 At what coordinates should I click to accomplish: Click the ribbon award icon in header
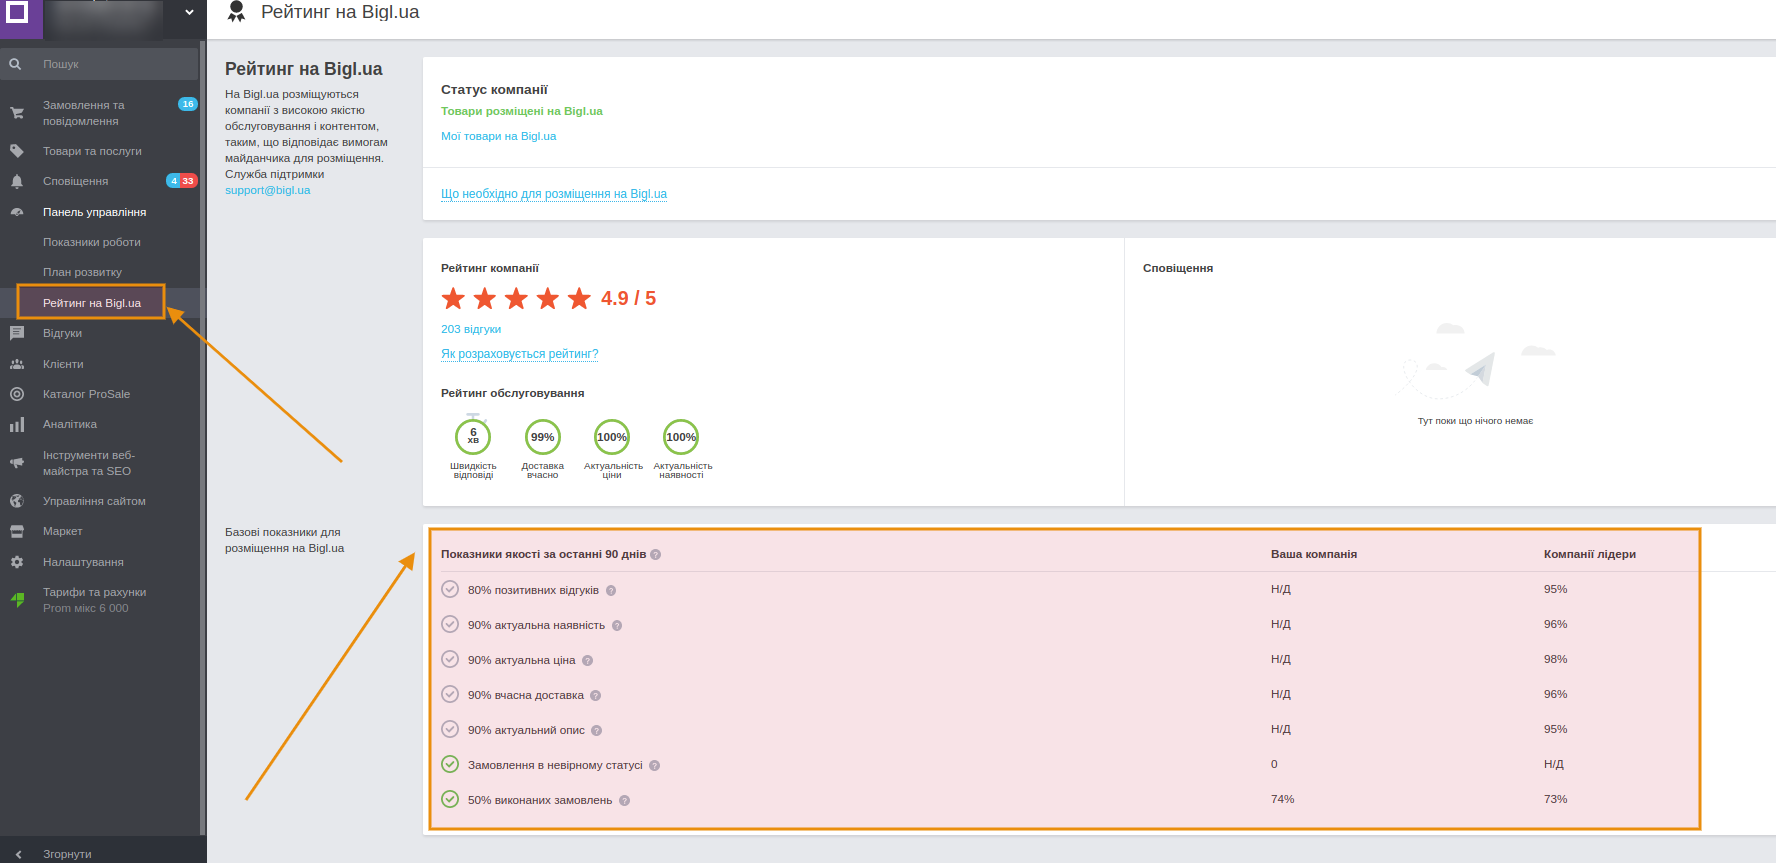point(236,12)
